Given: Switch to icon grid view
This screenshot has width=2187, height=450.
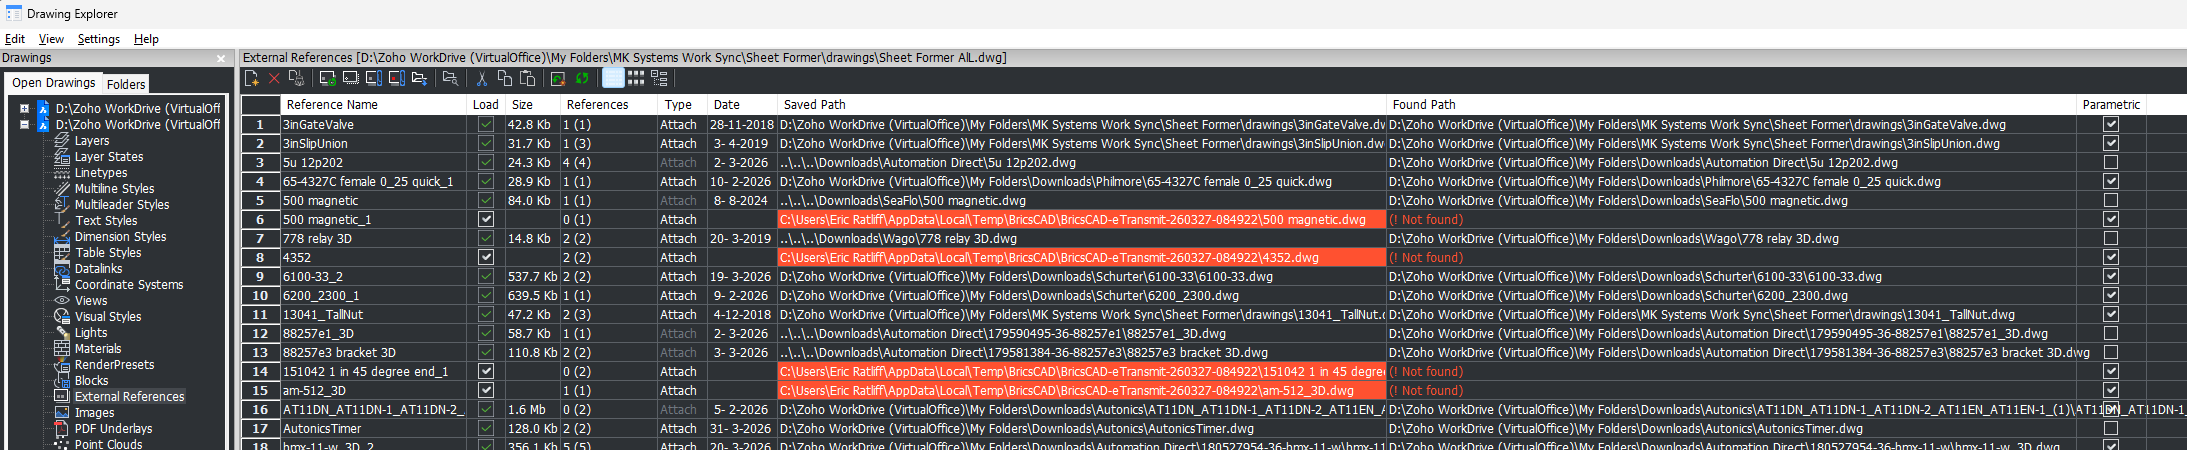Looking at the screenshot, I should pos(636,78).
